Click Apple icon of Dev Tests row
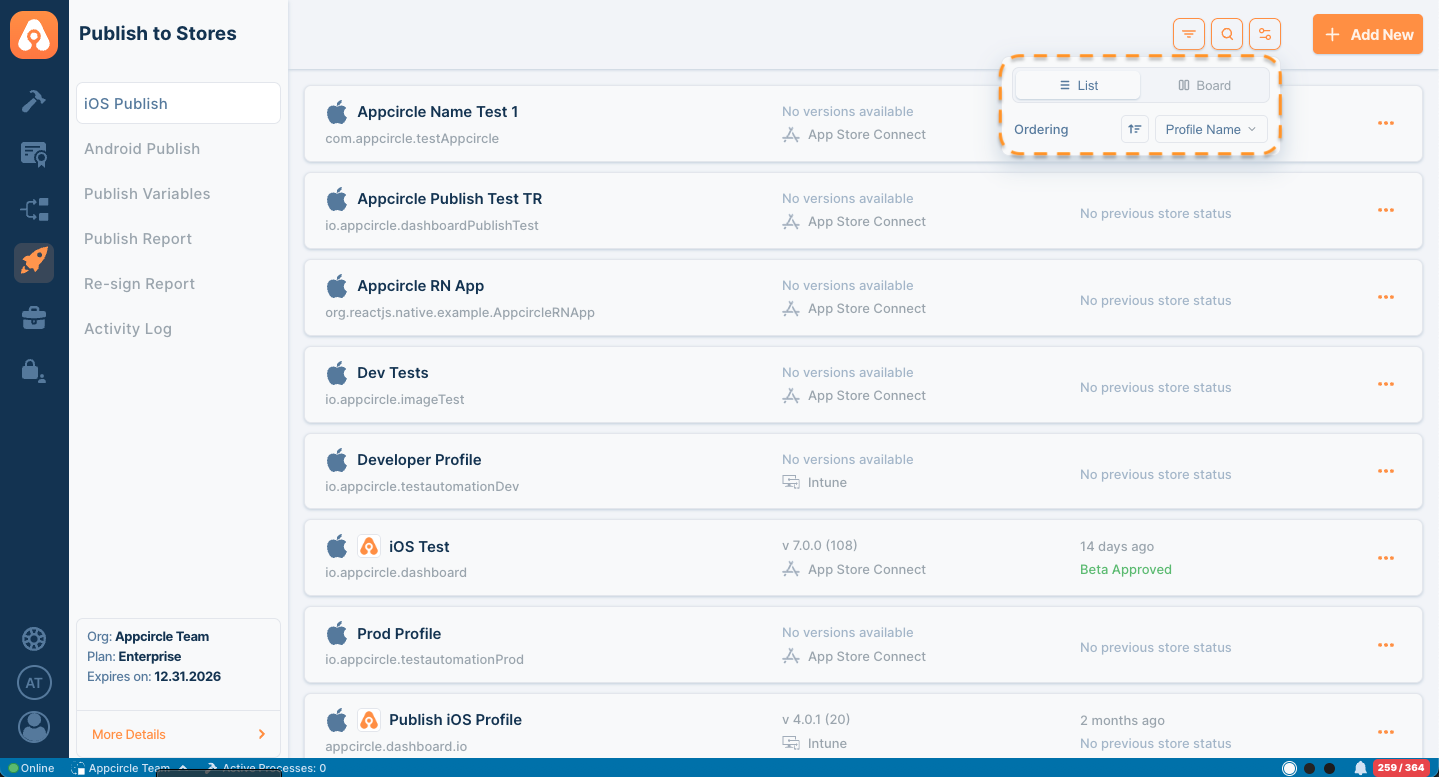This screenshot has height=777, width=1439. (337, 372)
